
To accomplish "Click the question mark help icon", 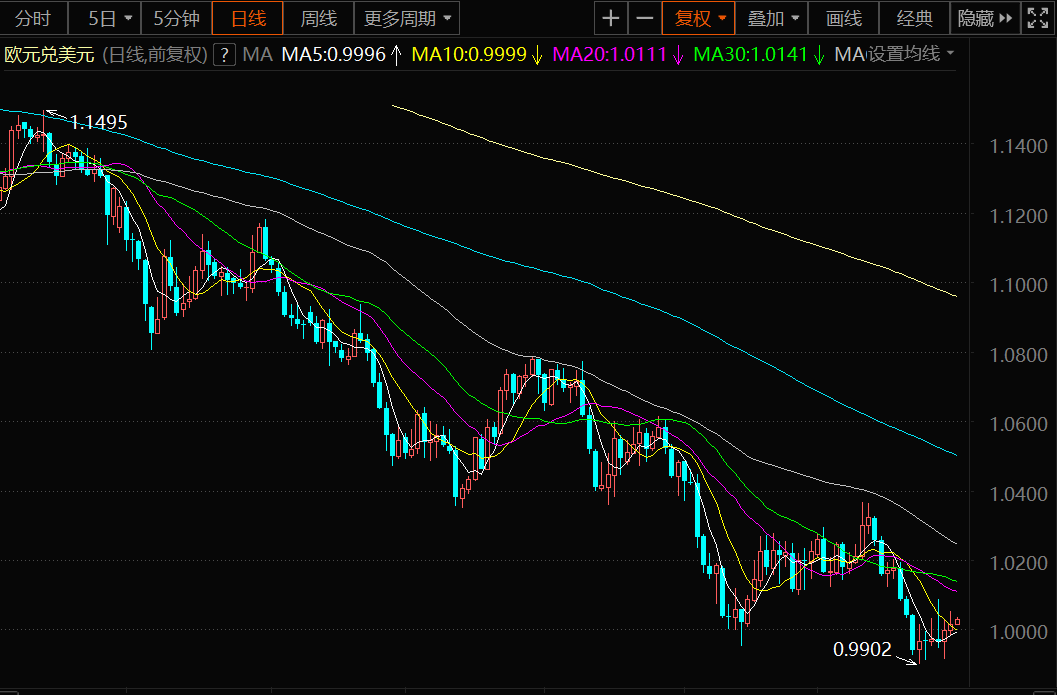I will tap(224, 55).
